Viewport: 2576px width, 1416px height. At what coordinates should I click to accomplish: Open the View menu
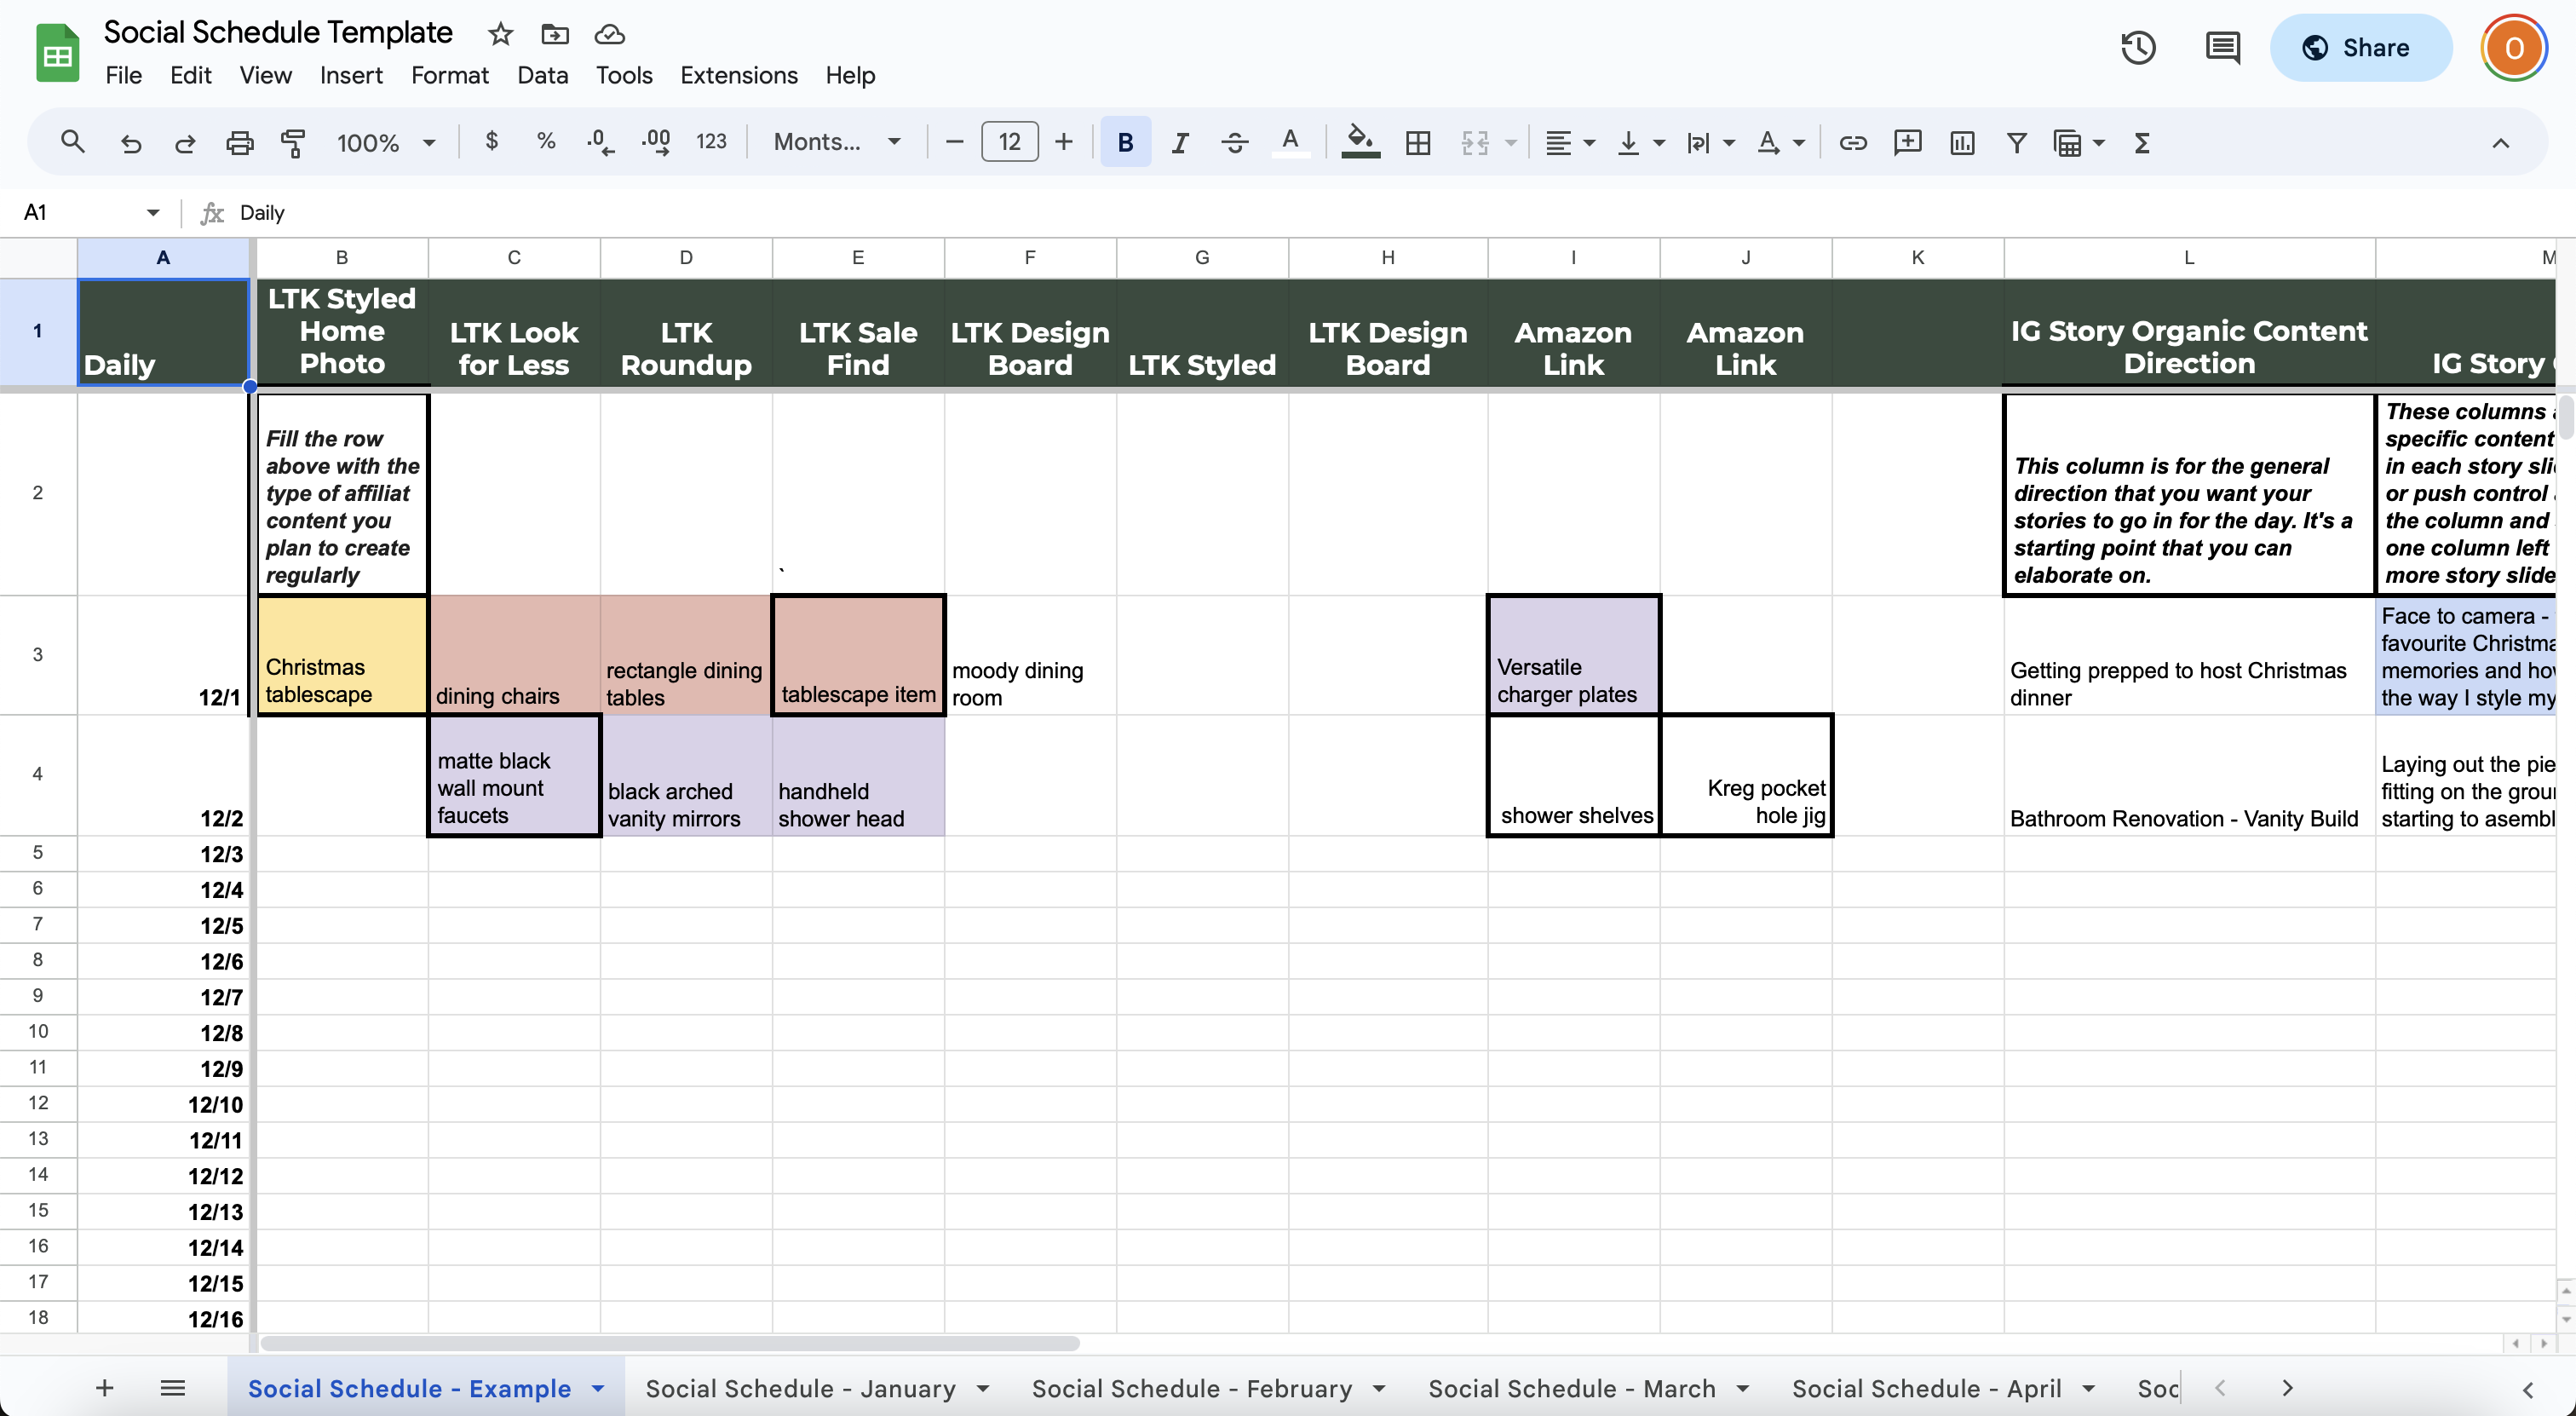(x=265, y=75)
